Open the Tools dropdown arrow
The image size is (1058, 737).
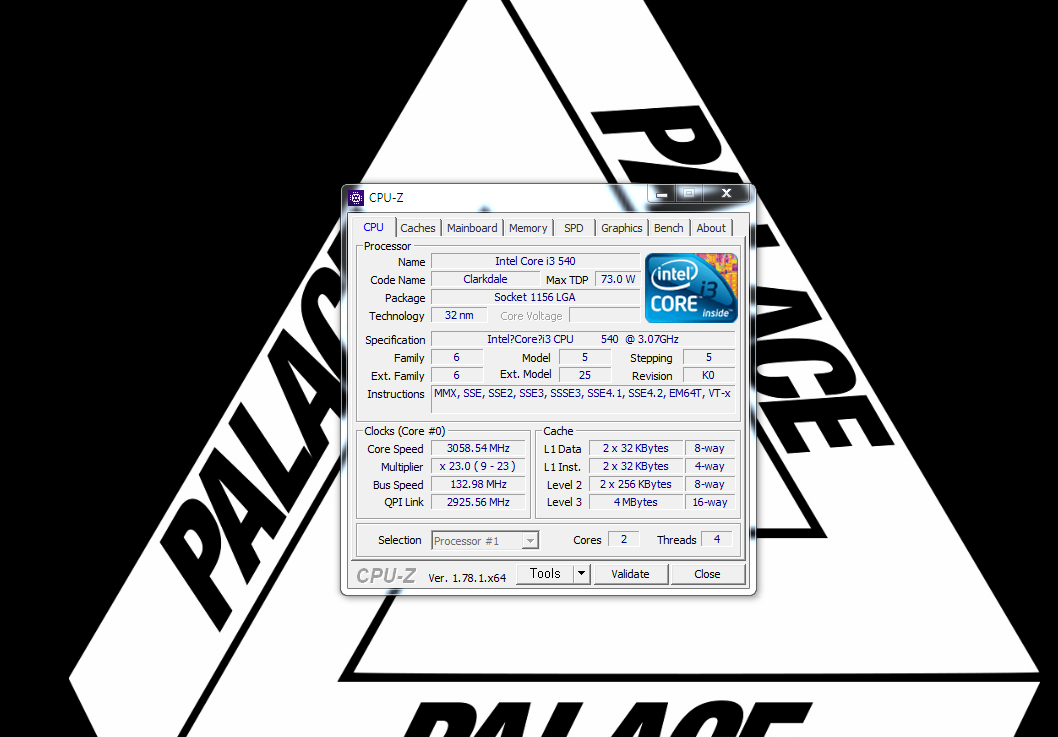pyautogui.click(x=582, y=574)
